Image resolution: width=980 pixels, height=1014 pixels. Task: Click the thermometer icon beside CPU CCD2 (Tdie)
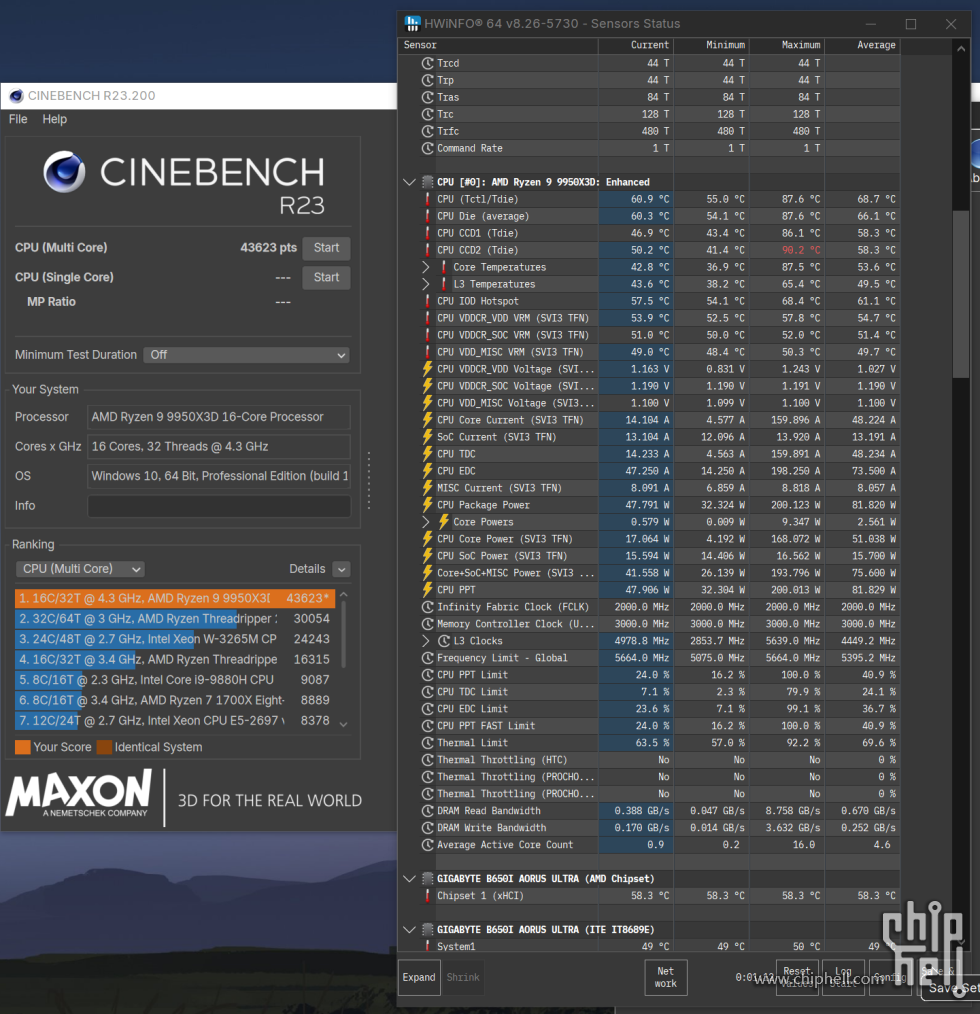tap(427, 250)
